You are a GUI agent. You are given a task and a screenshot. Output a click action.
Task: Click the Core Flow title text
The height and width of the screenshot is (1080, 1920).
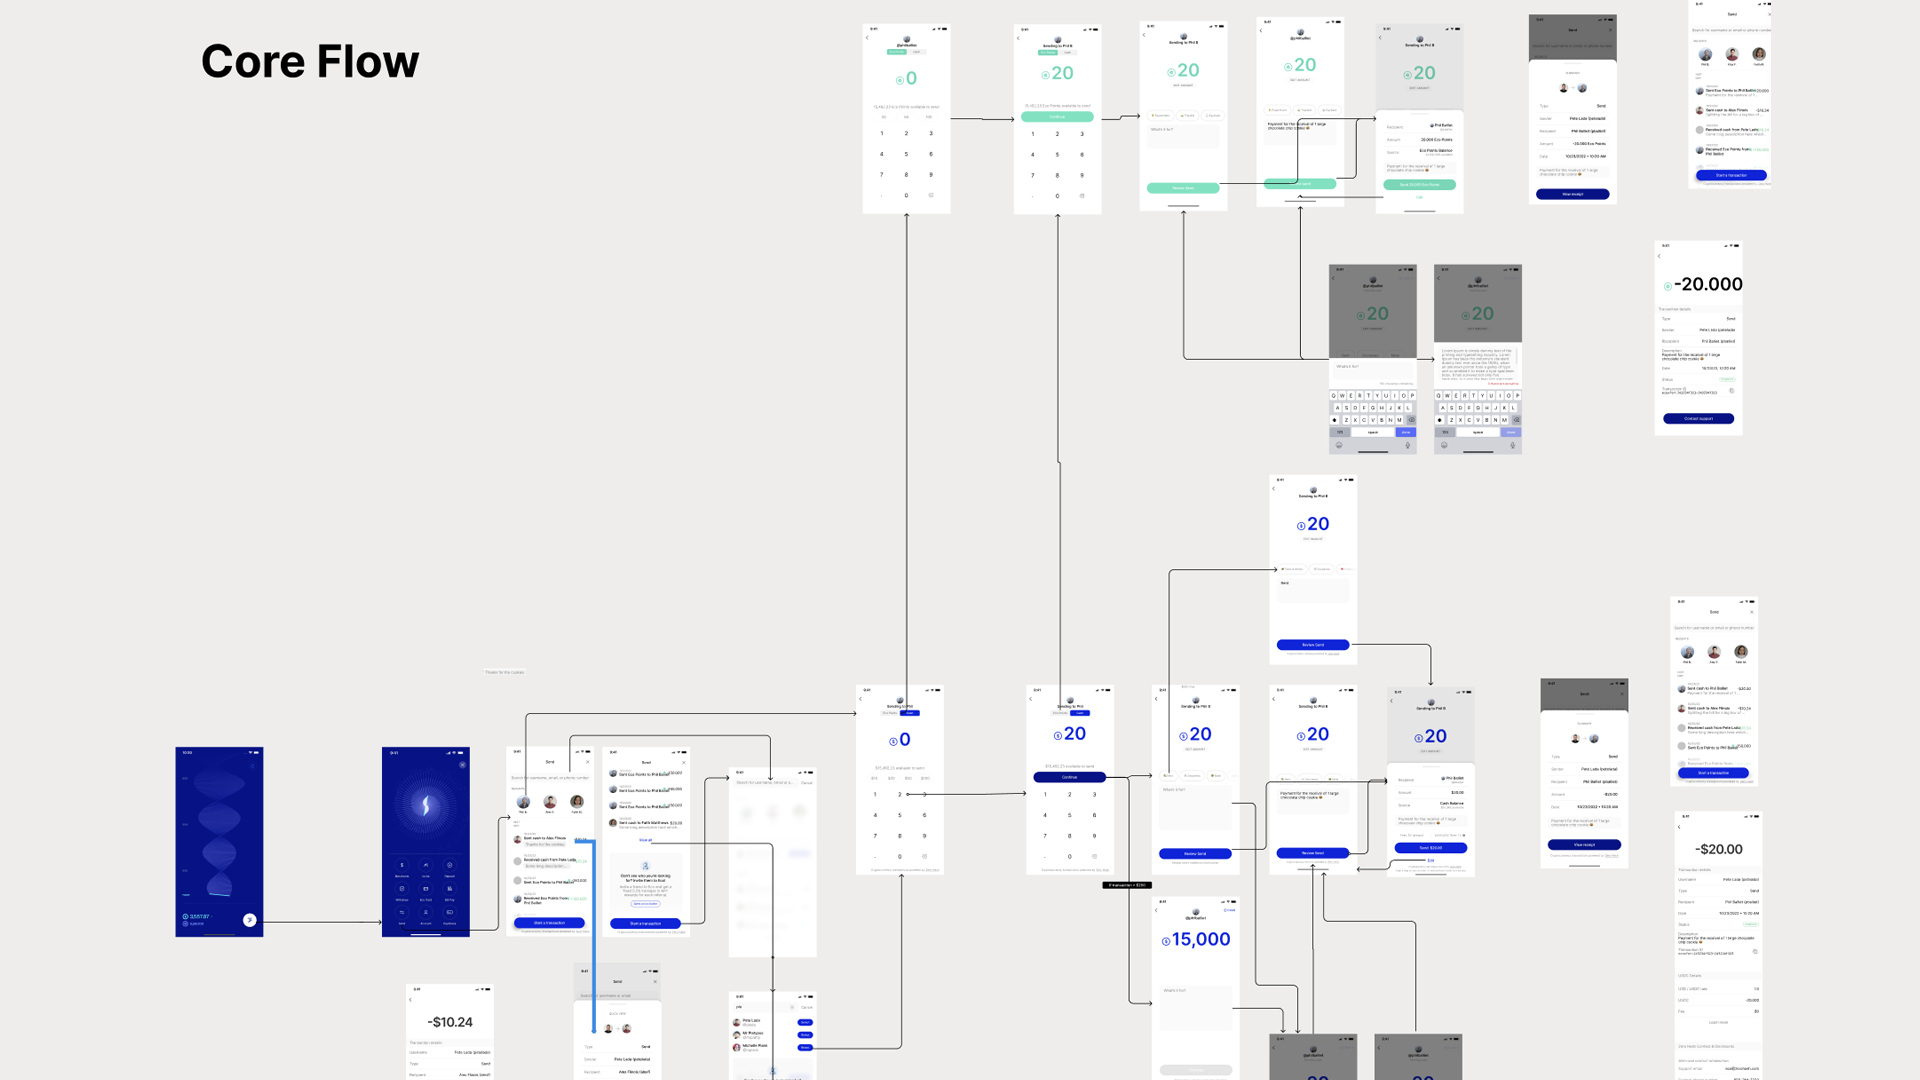[x=310, y=61]
